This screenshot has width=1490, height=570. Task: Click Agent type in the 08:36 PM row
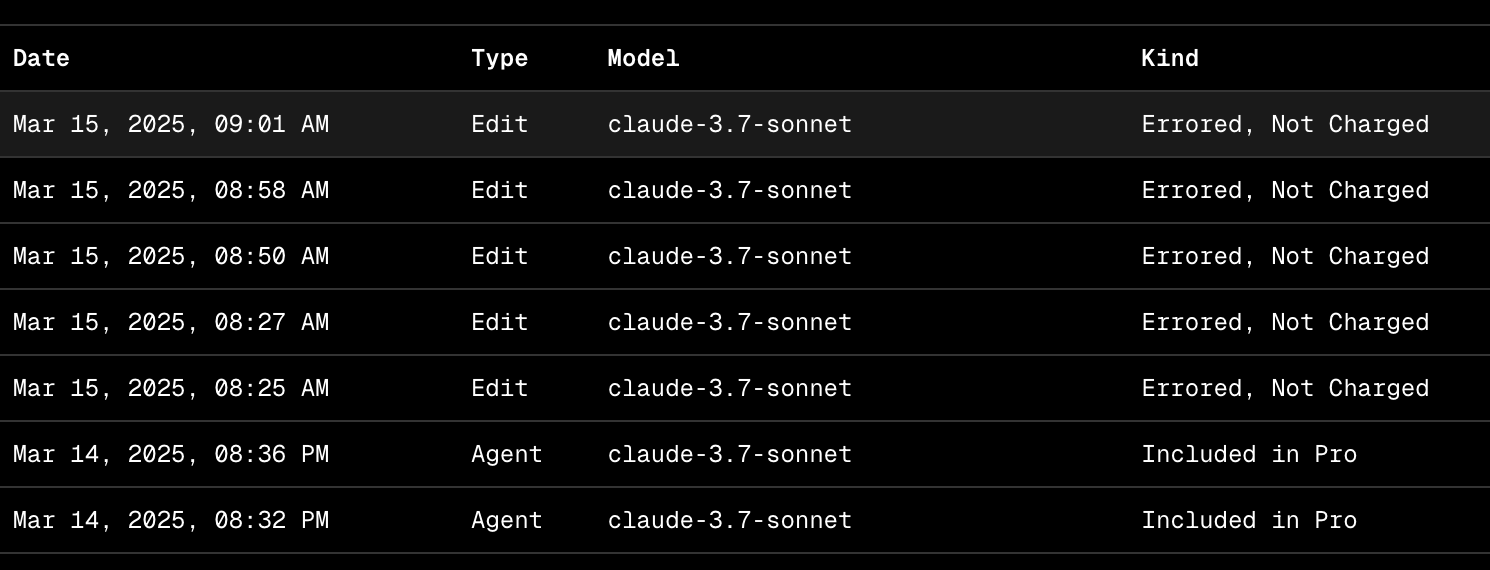(x=507, y=454)
